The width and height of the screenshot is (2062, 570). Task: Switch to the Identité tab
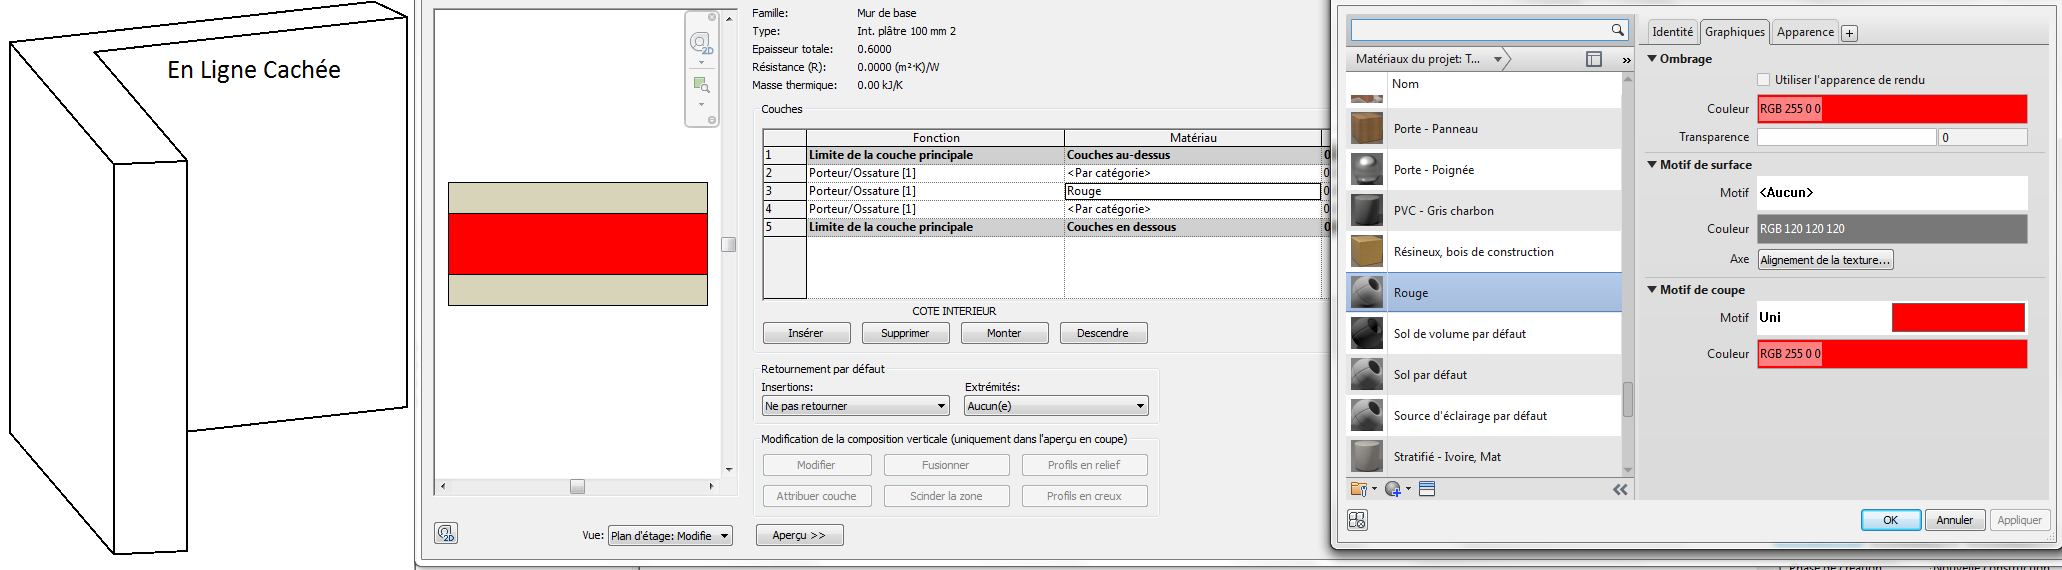(1672, 32)
